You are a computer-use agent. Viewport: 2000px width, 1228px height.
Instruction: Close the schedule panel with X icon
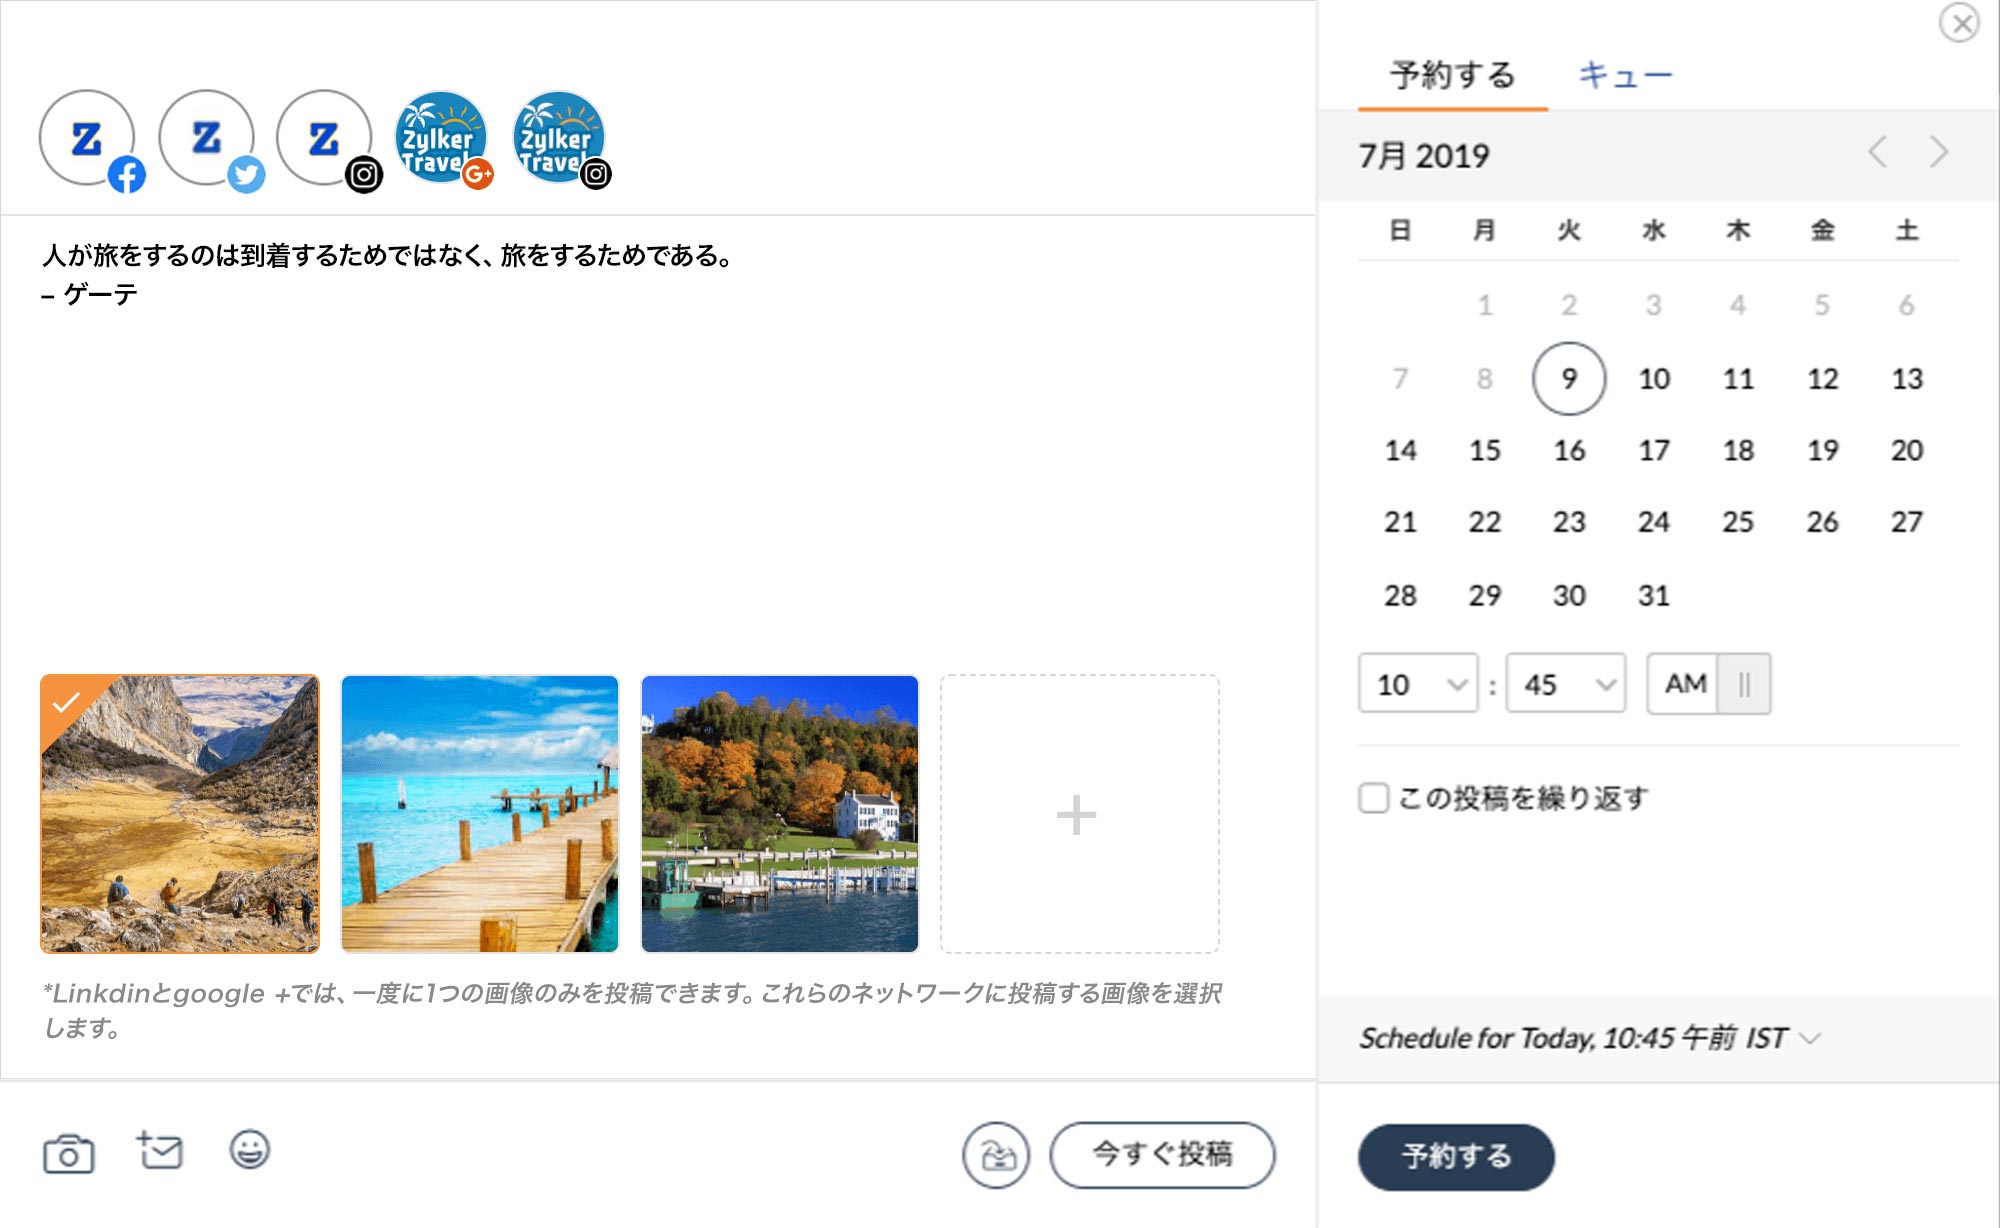(x=1959, y=22)
